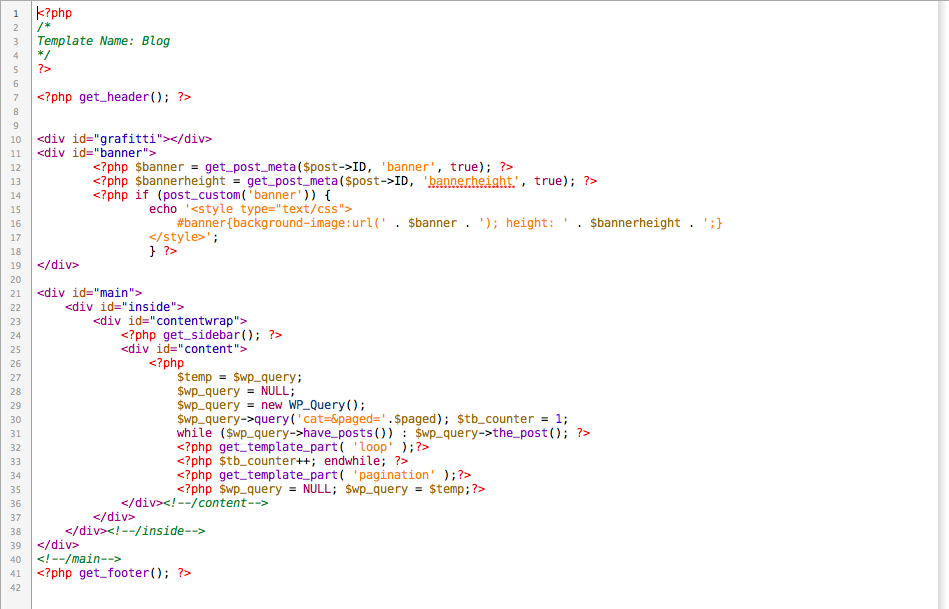Click $tb_counter = 1 on line 30
Viewport: 949px width, 609px height.
(x=513, y=419)
